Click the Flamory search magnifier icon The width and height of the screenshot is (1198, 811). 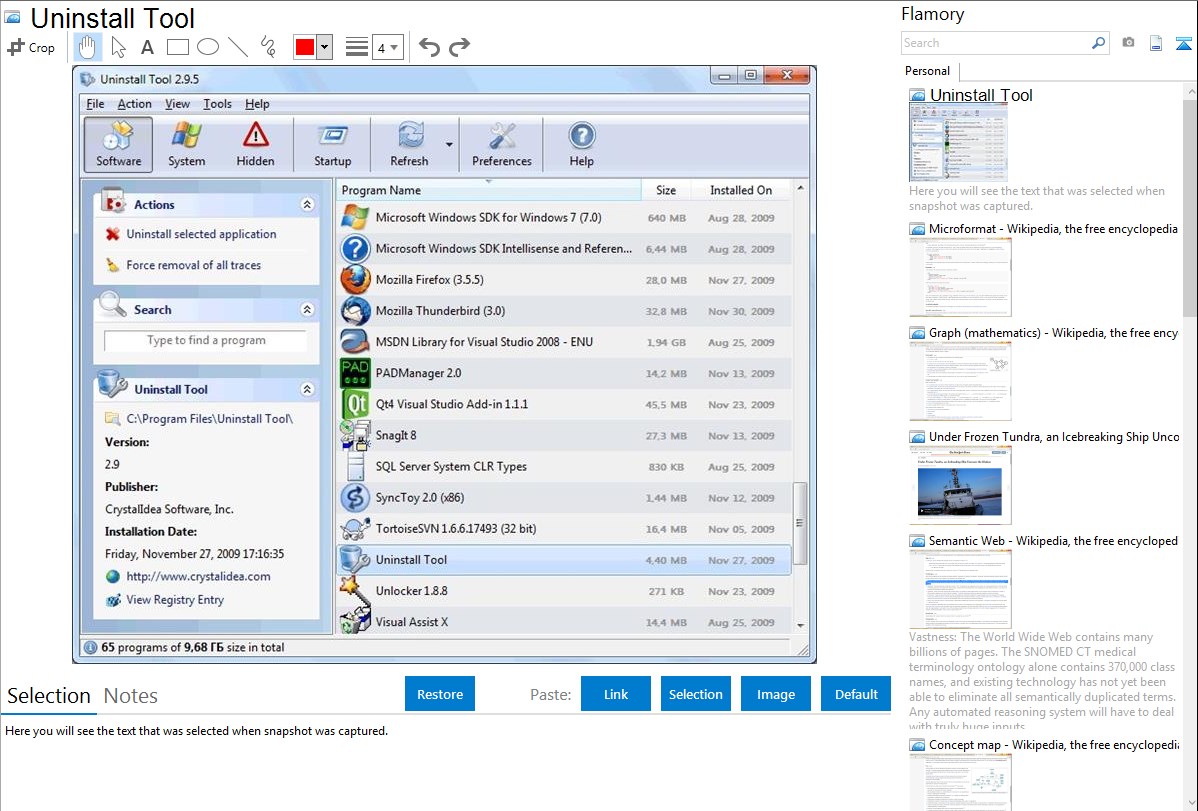point(1098,43)
